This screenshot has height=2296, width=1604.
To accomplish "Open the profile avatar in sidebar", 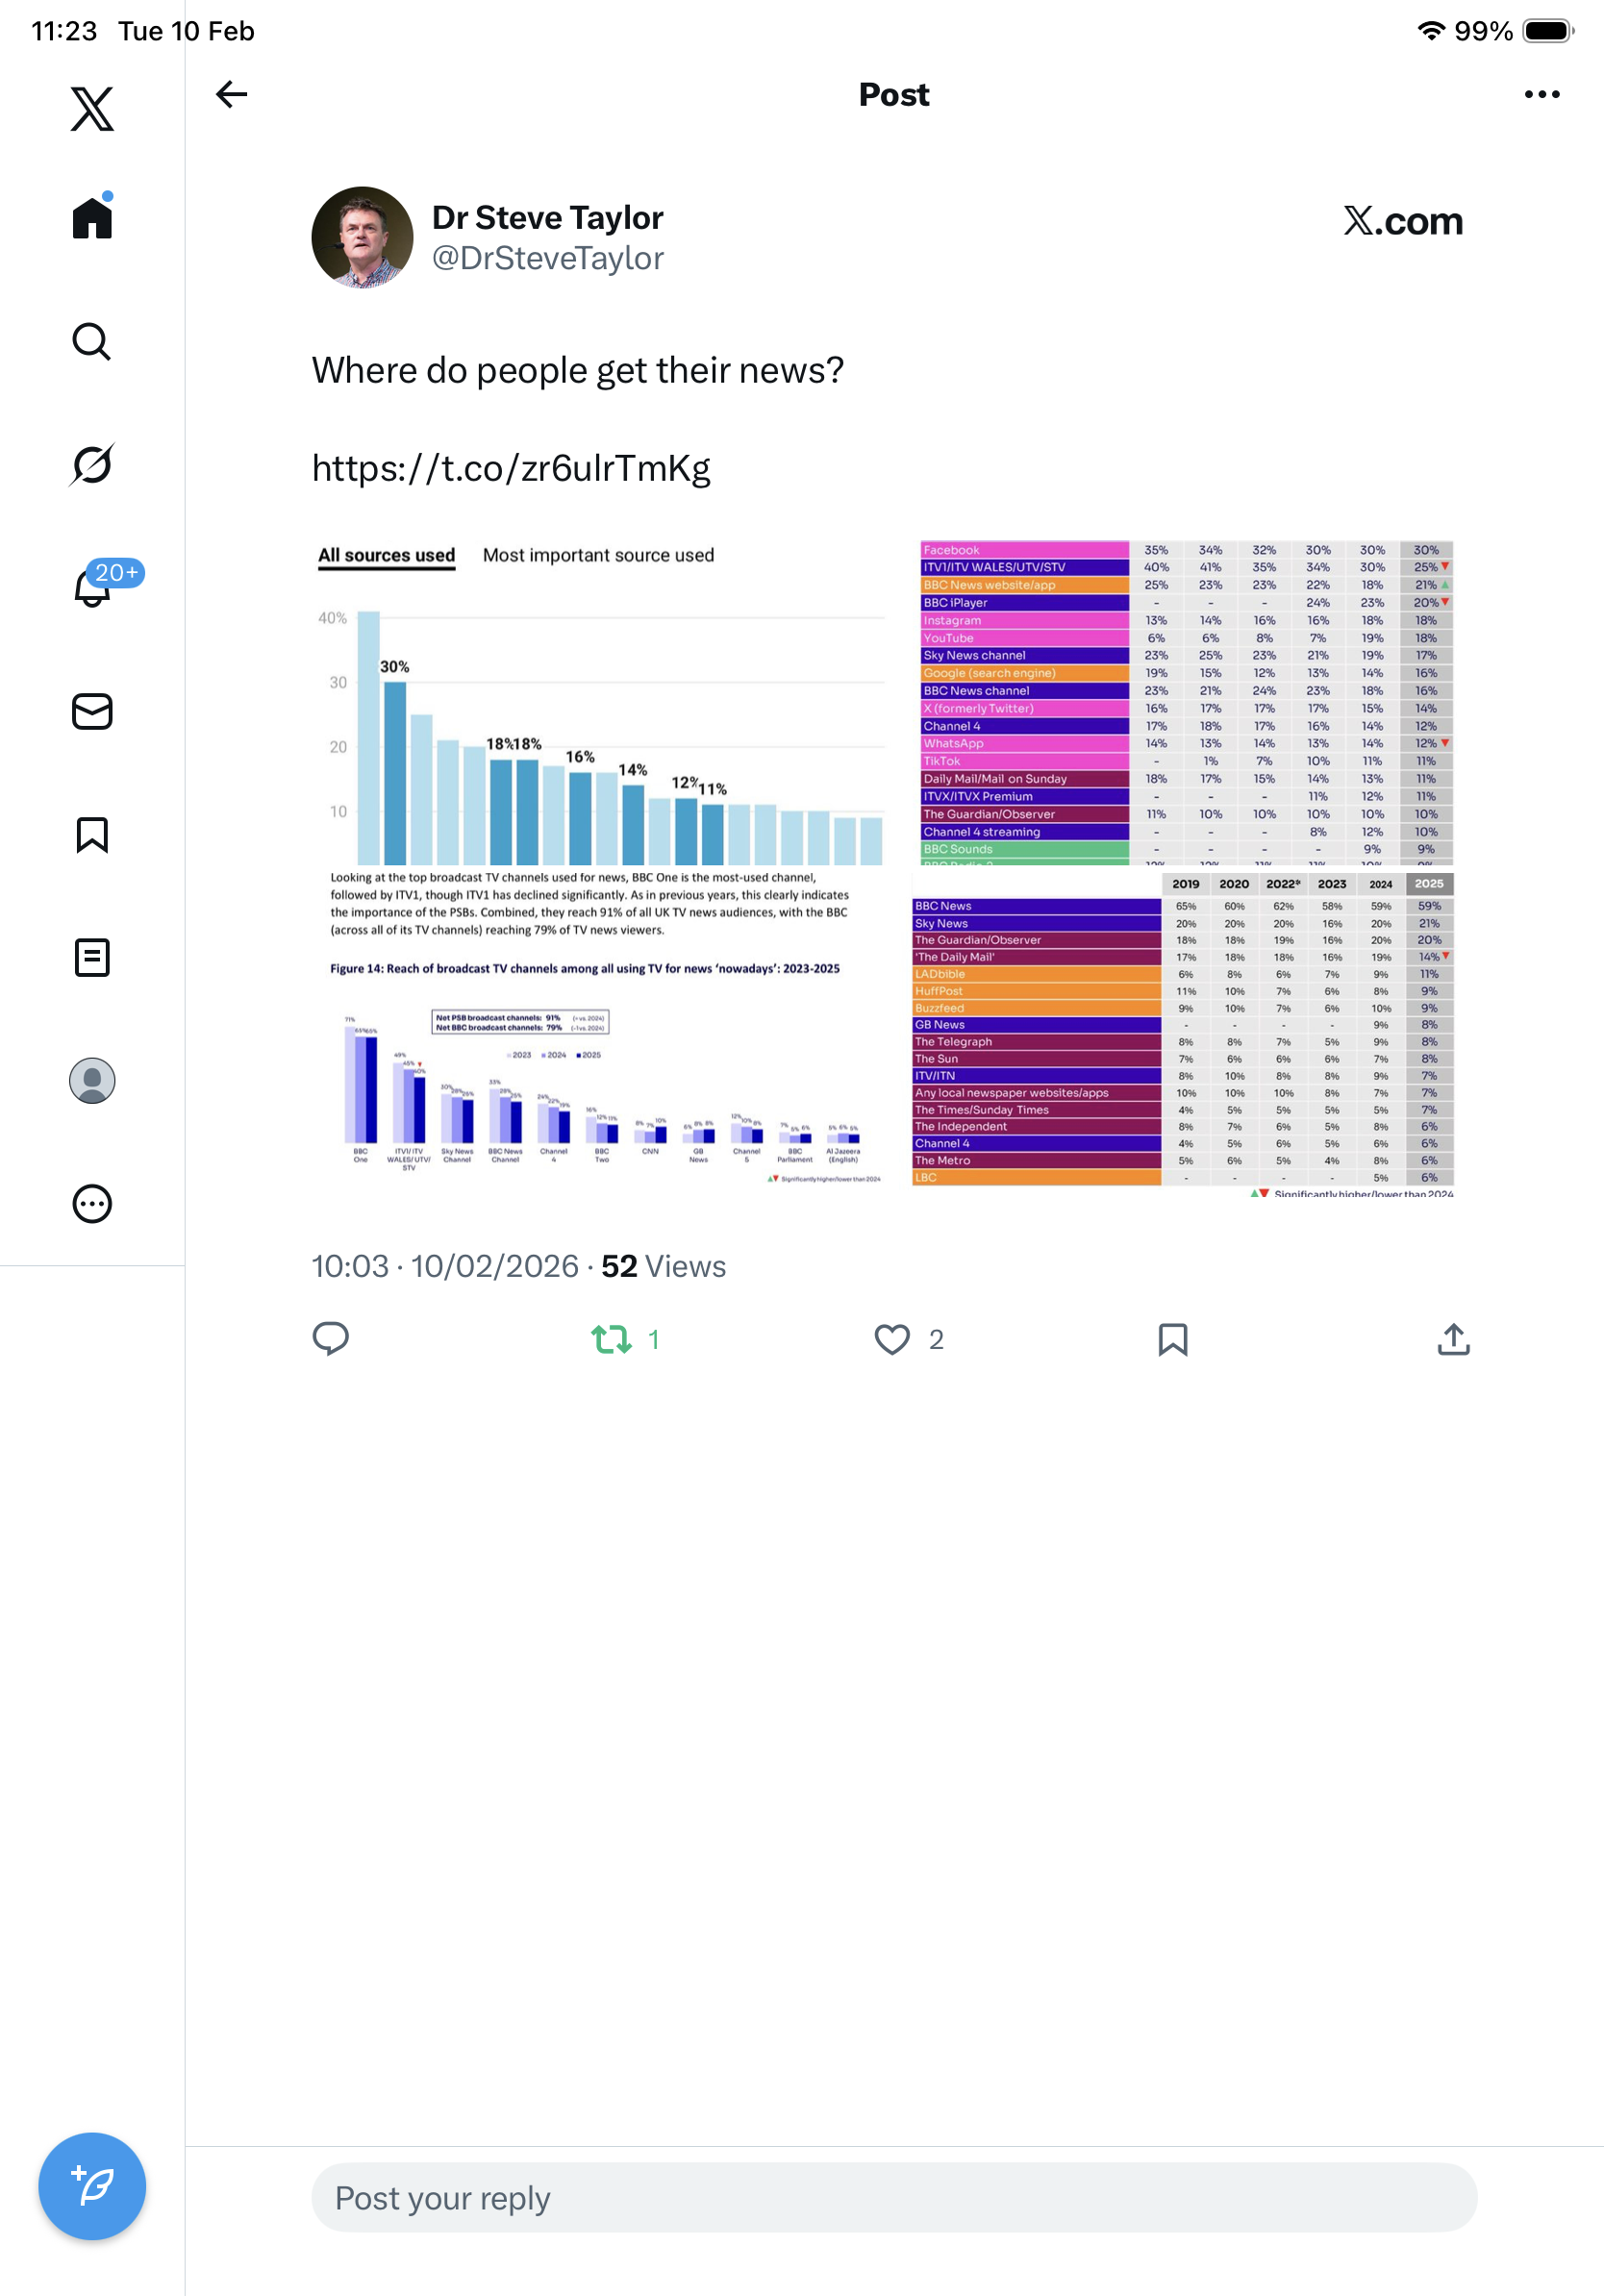I will click(x=92, y=1081).
